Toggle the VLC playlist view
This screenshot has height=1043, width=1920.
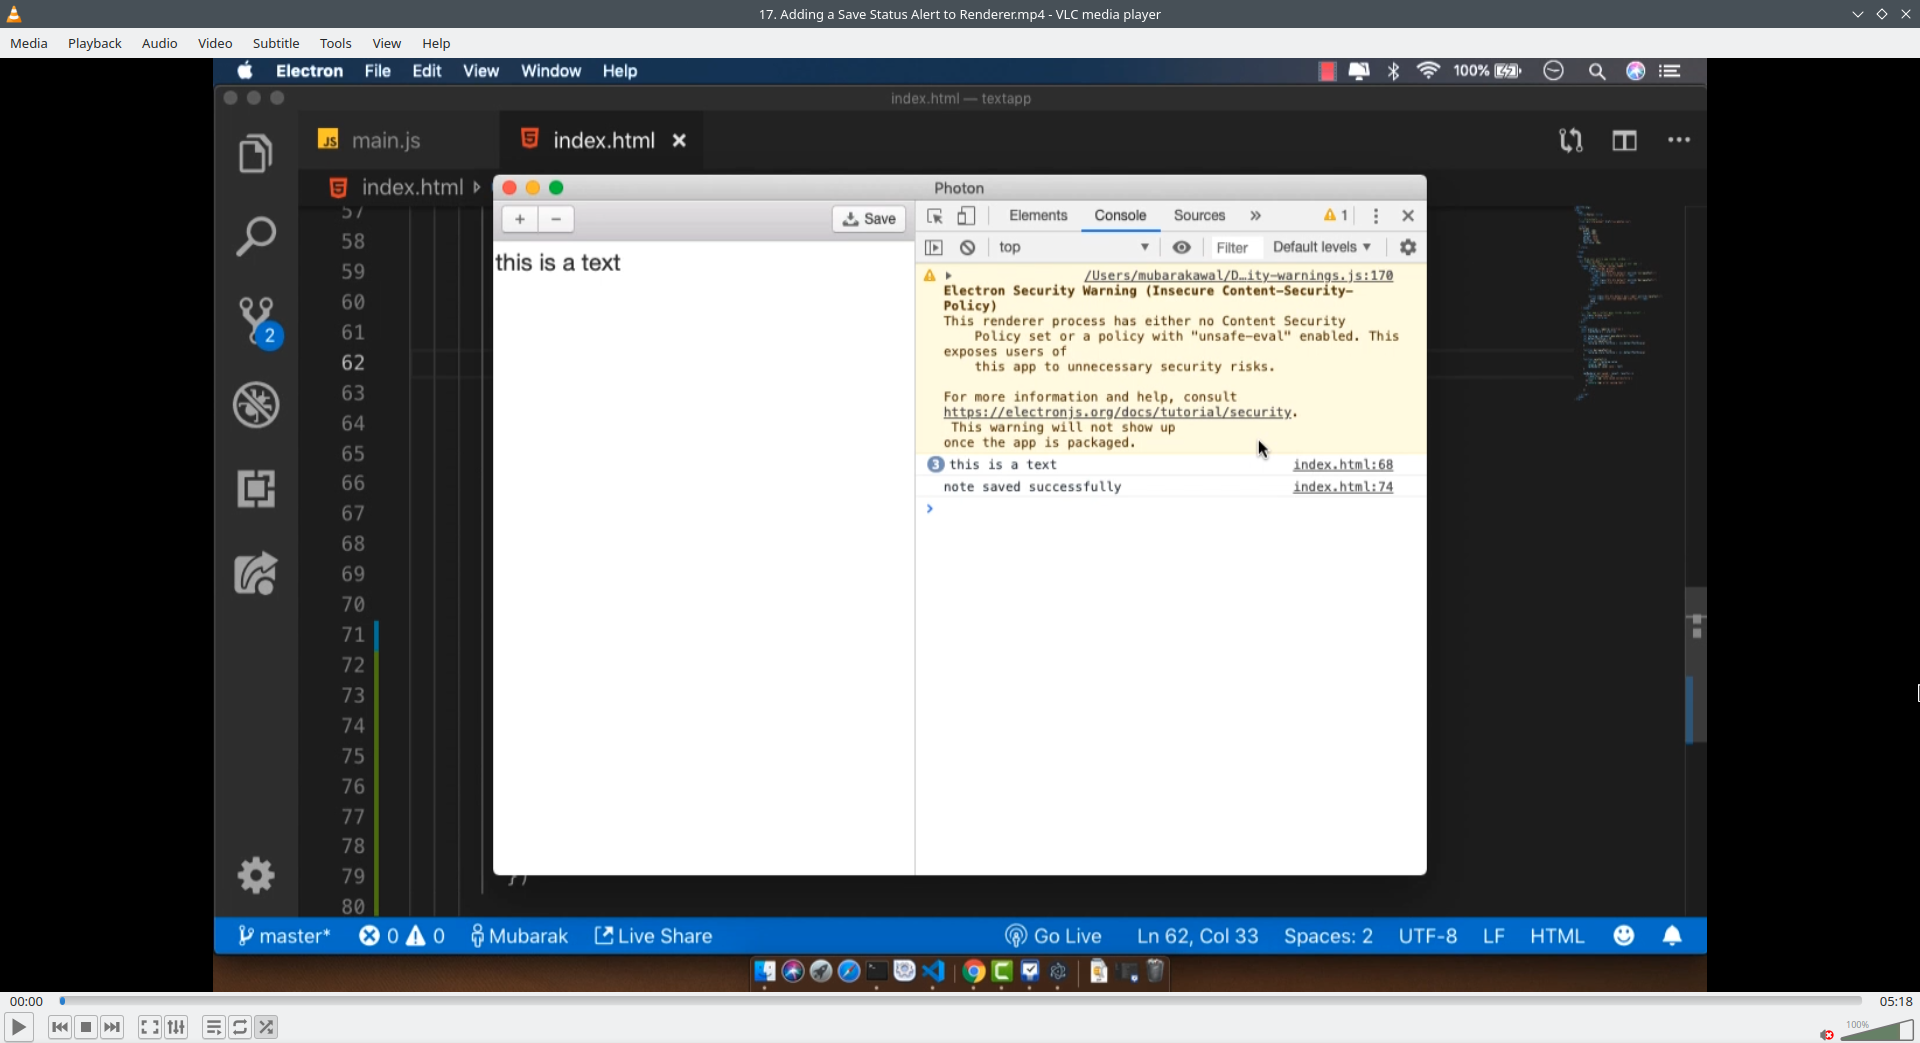click(x=214, y=1027)
